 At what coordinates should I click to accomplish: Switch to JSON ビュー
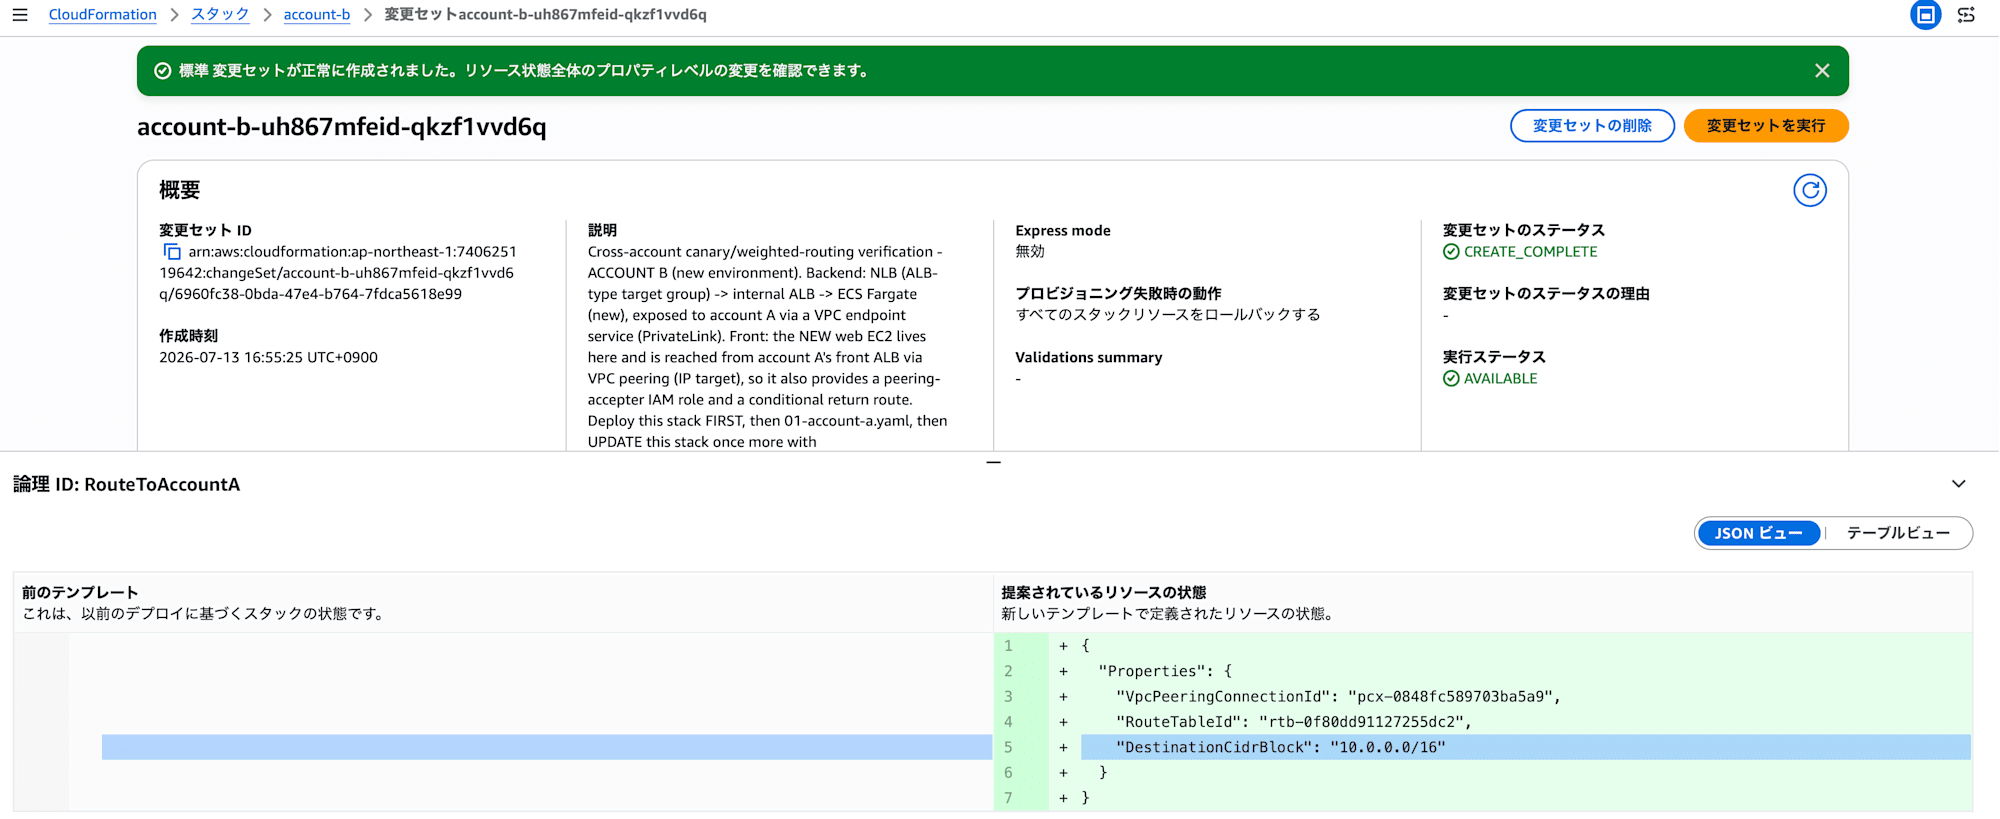tap(1758, 533)
